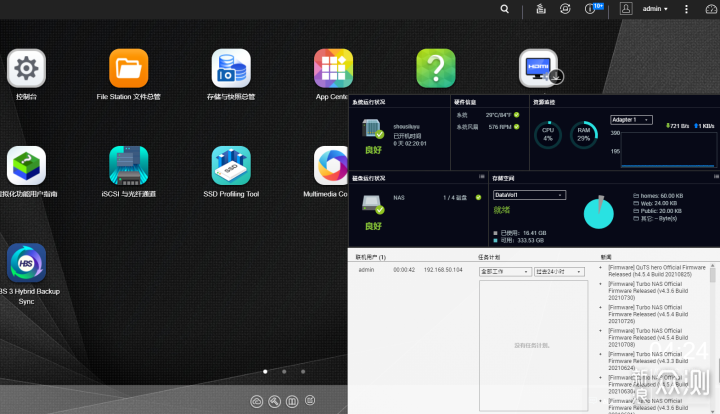Click the Web: 24.00 KB folder entry
The width and height of the screenshot is (720, 414).
tap(655, 203)
